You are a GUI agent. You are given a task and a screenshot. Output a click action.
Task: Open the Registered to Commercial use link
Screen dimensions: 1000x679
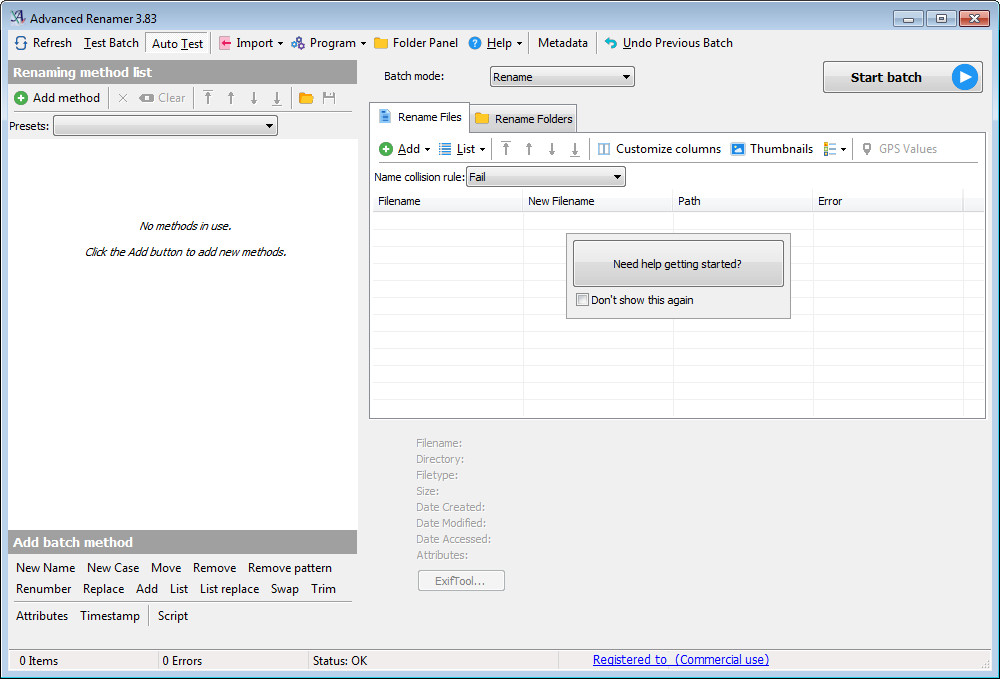(x=680, y=659)
